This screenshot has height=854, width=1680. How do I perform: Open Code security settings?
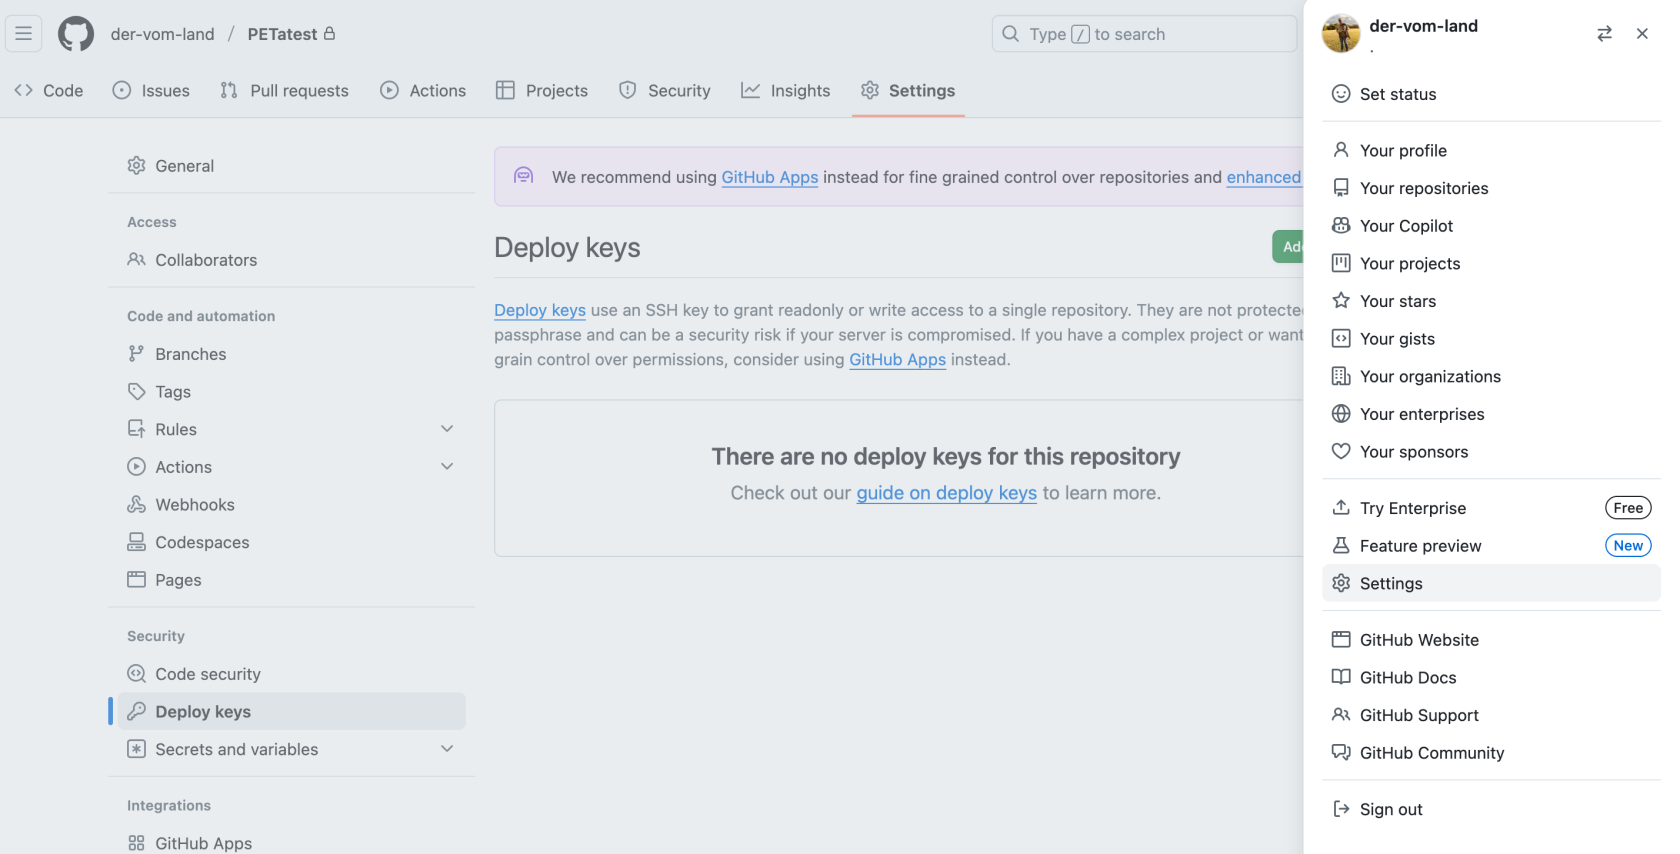pyautogui.click(x=292, y=674)
